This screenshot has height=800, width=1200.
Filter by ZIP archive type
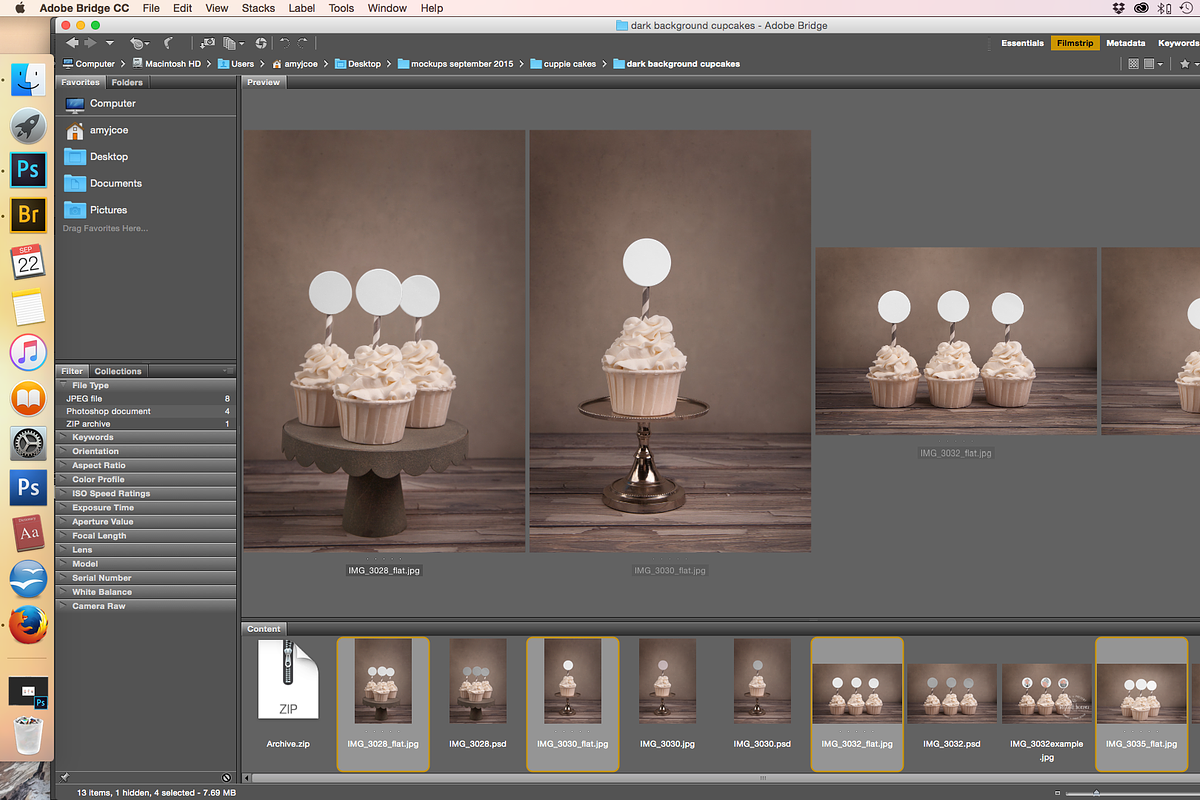coord(146,424)
